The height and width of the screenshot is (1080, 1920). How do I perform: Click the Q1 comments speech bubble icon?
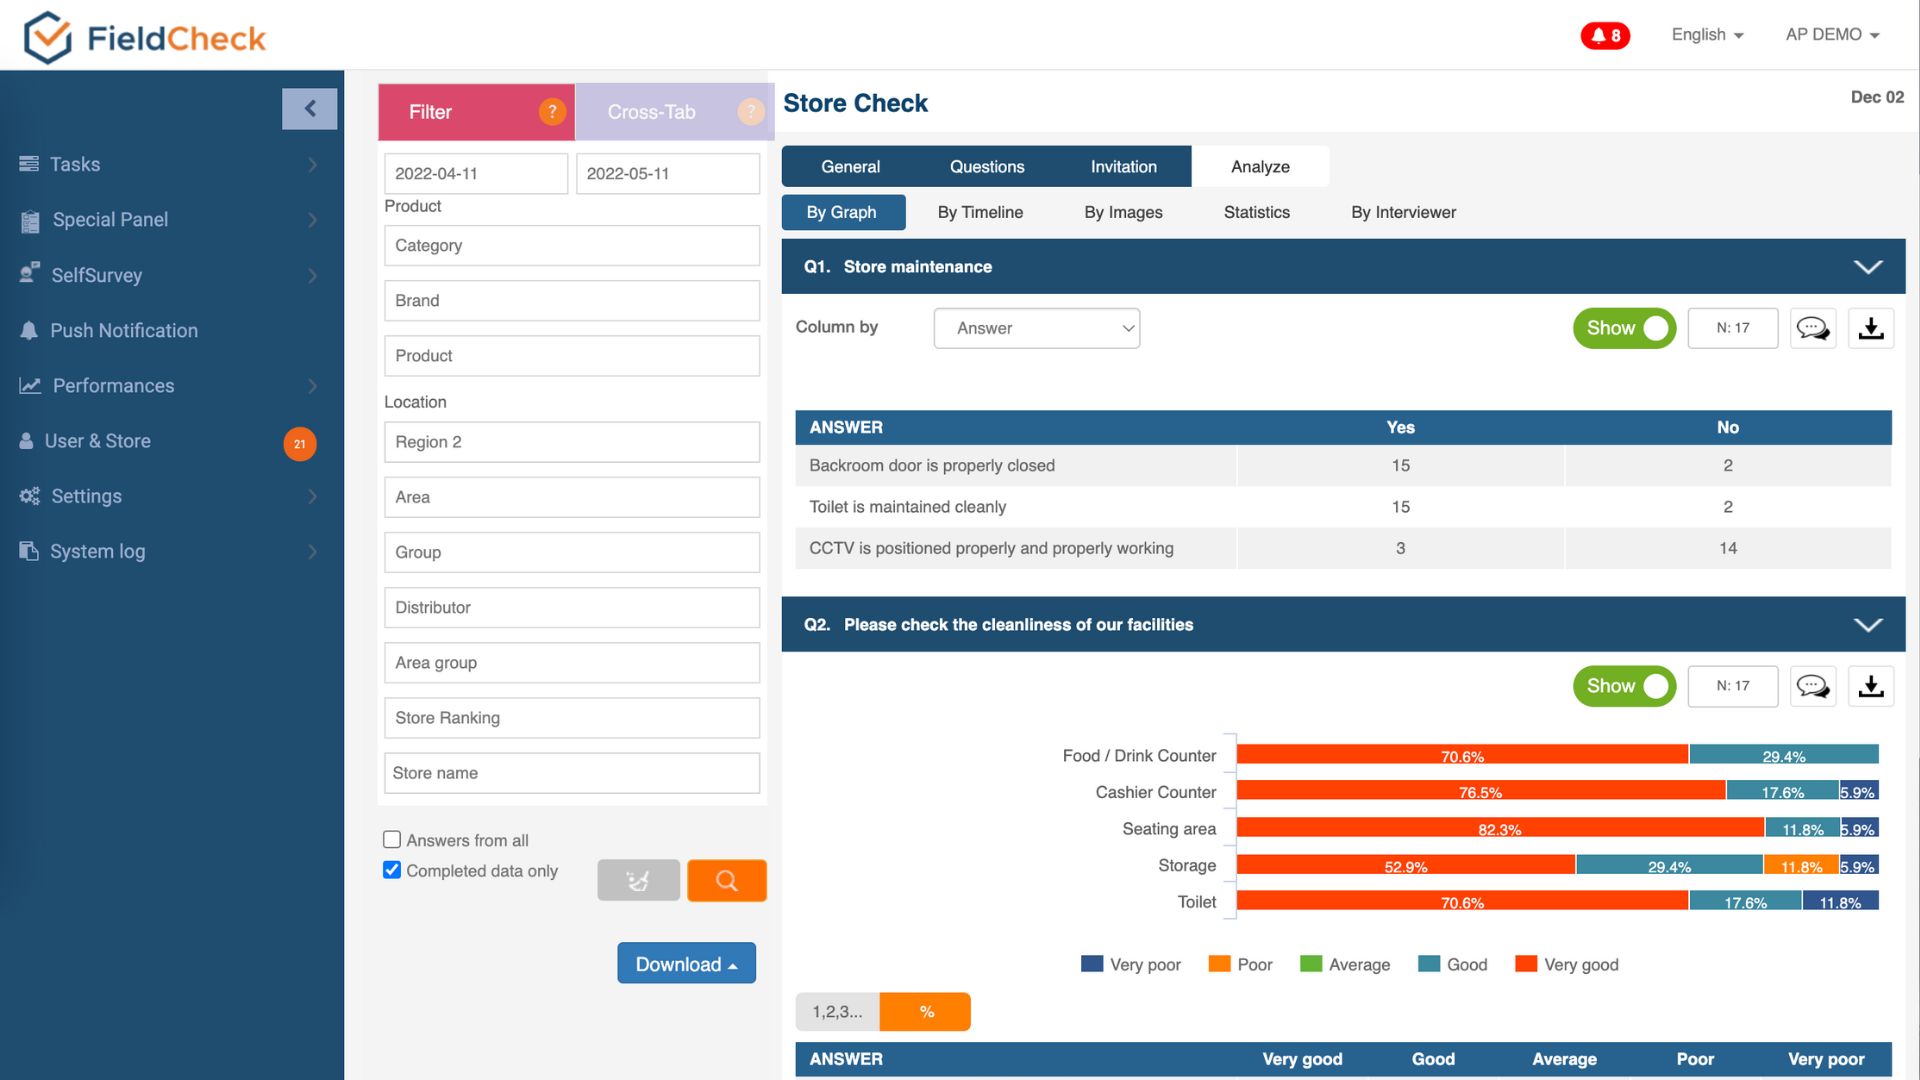[1812, 328]
